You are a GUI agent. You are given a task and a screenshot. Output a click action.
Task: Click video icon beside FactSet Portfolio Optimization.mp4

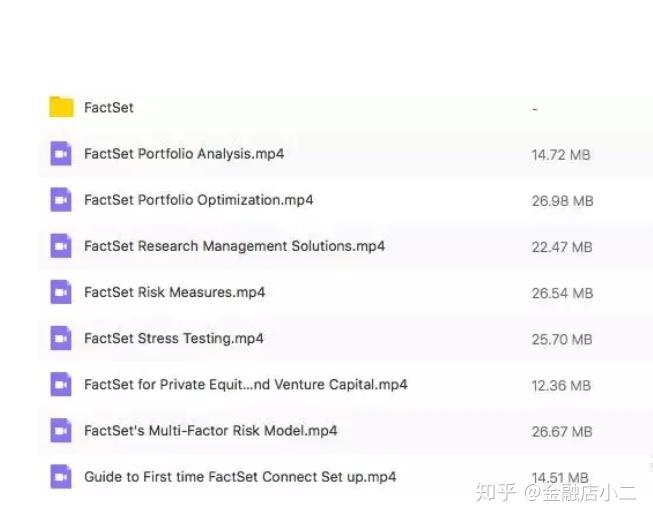click(61, 200)
